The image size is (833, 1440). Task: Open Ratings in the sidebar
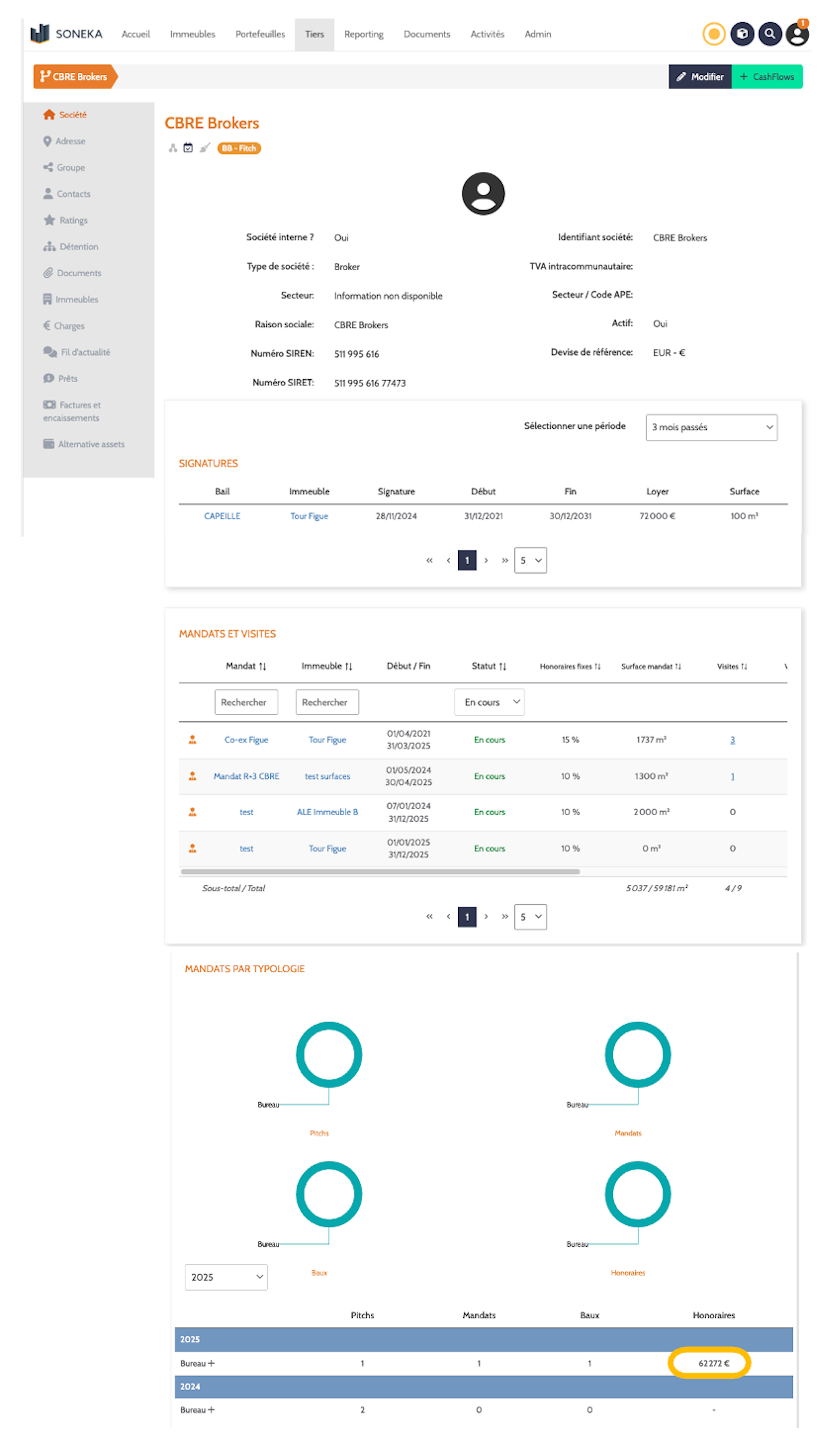[65, 220]
